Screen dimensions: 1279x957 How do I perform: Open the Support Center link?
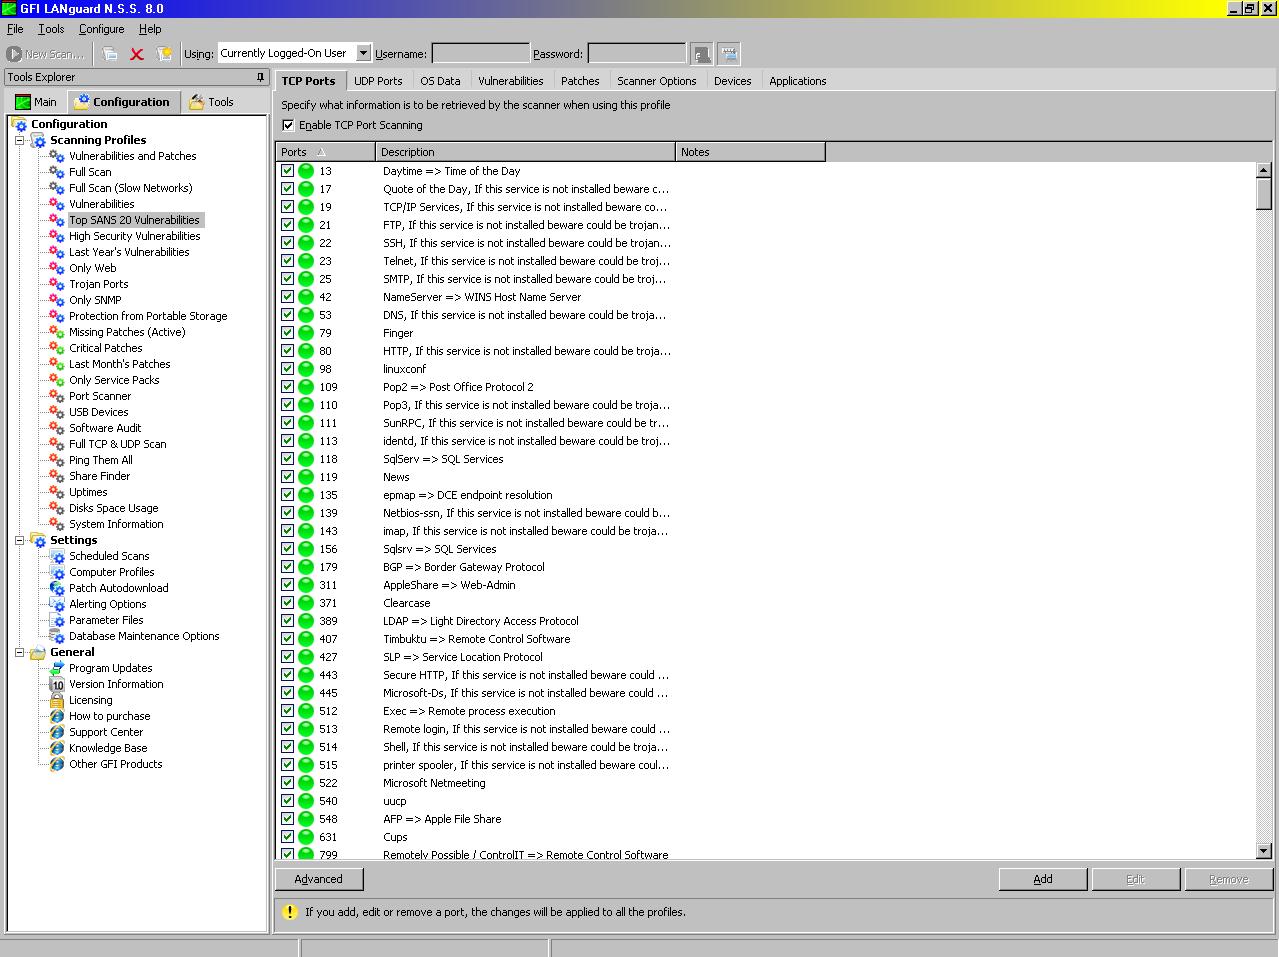[106, 732]
